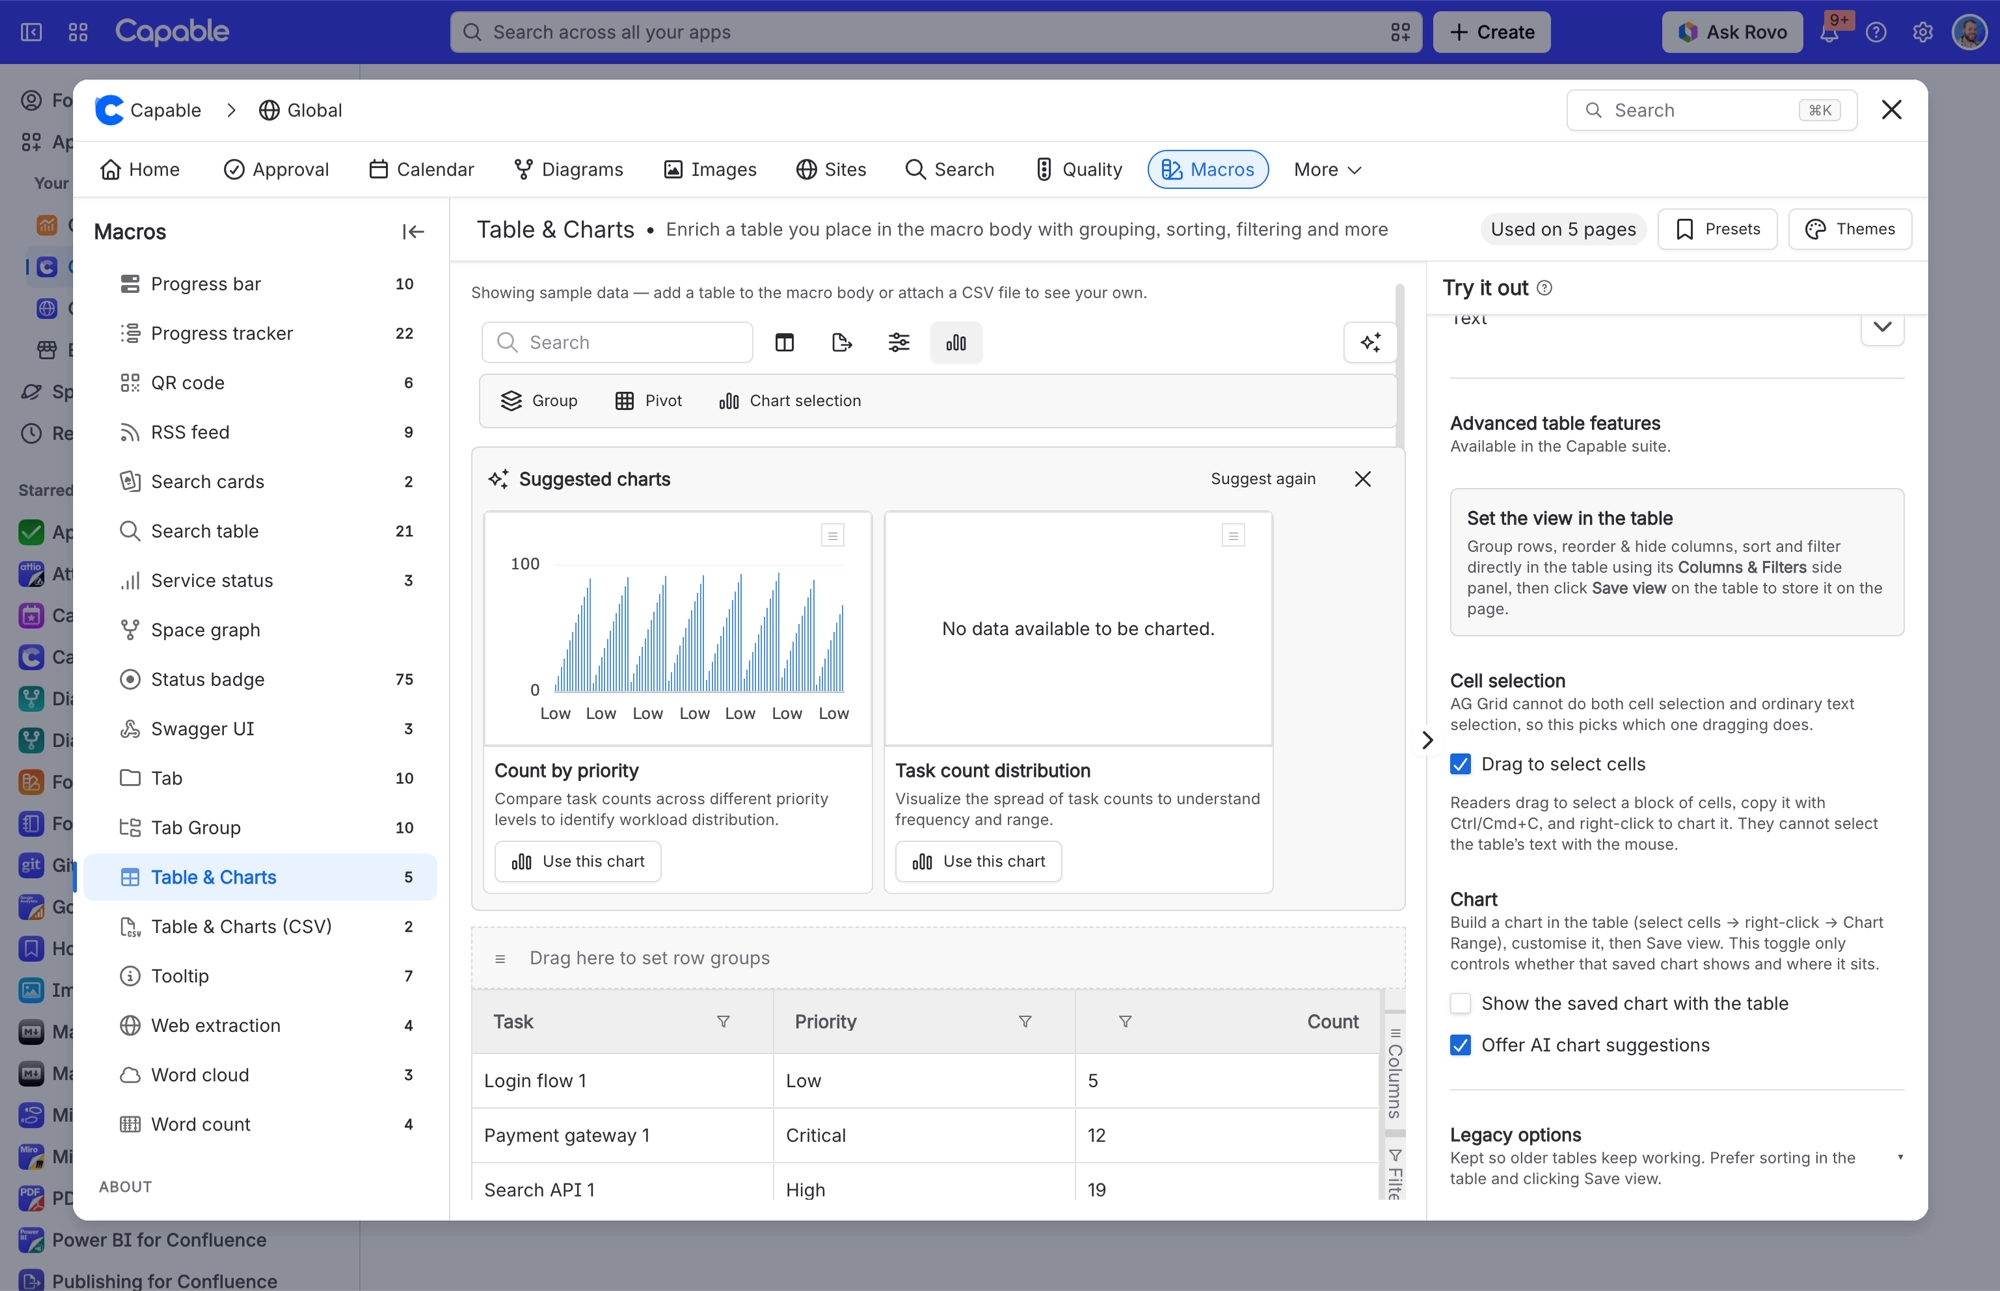Close the Suggested charts panel

pyautogui.click(x=1363, y=479)
